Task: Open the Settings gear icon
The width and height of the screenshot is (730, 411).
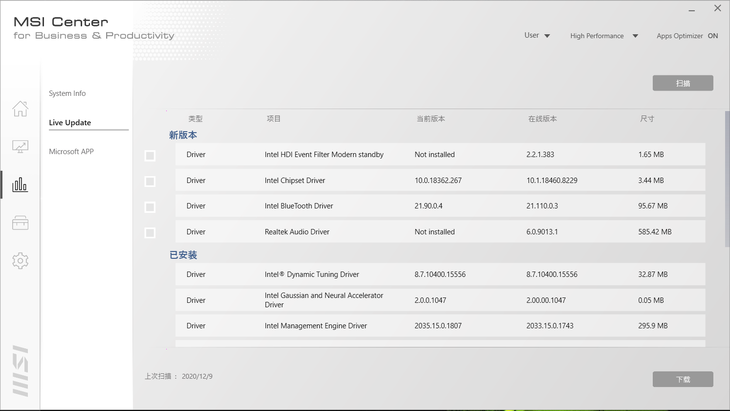Action: click(x=20, y=261)
